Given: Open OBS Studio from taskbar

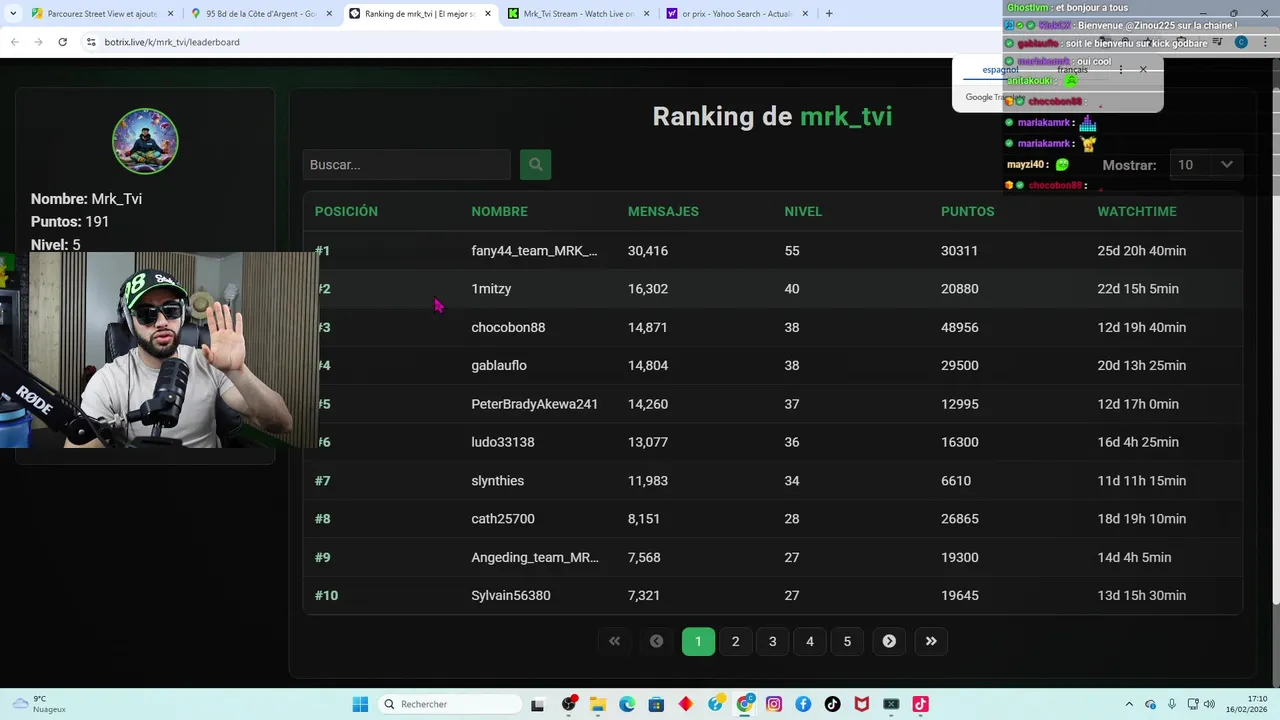Looking at the screenshot, I should [x=569, y=704].
